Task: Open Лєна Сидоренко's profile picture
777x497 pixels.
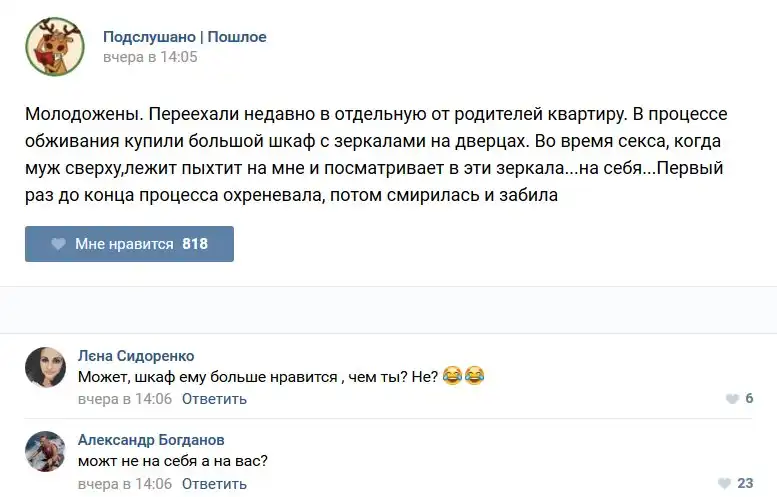Action: [x=45, y=369]
